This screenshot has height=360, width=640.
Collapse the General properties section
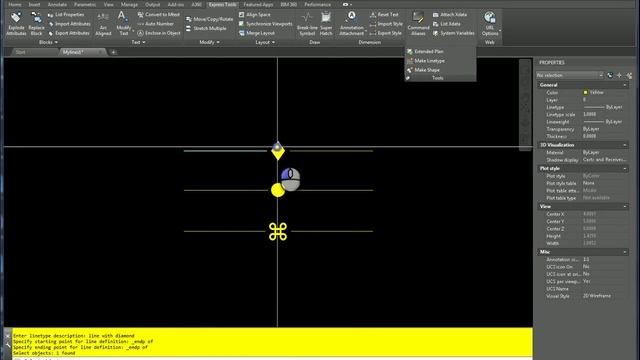click(x=625, y=85)
